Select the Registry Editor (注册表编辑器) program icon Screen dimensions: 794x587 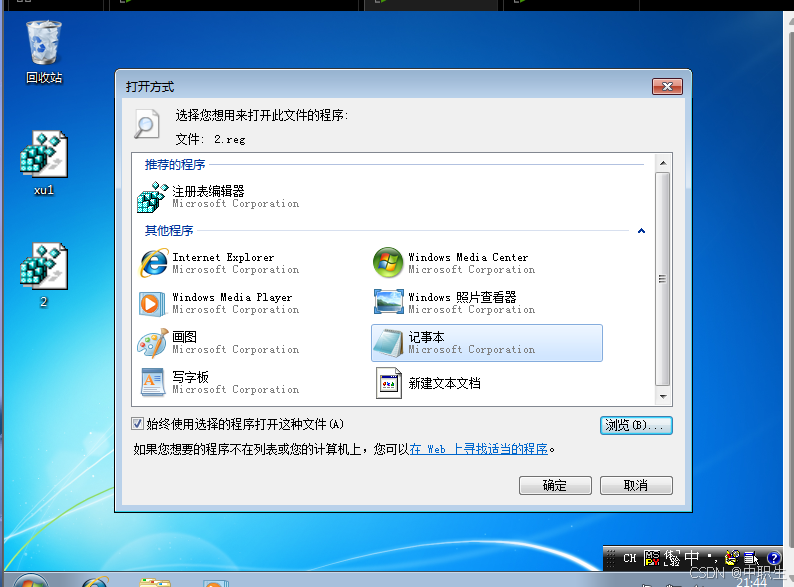[x=152, y=197]
